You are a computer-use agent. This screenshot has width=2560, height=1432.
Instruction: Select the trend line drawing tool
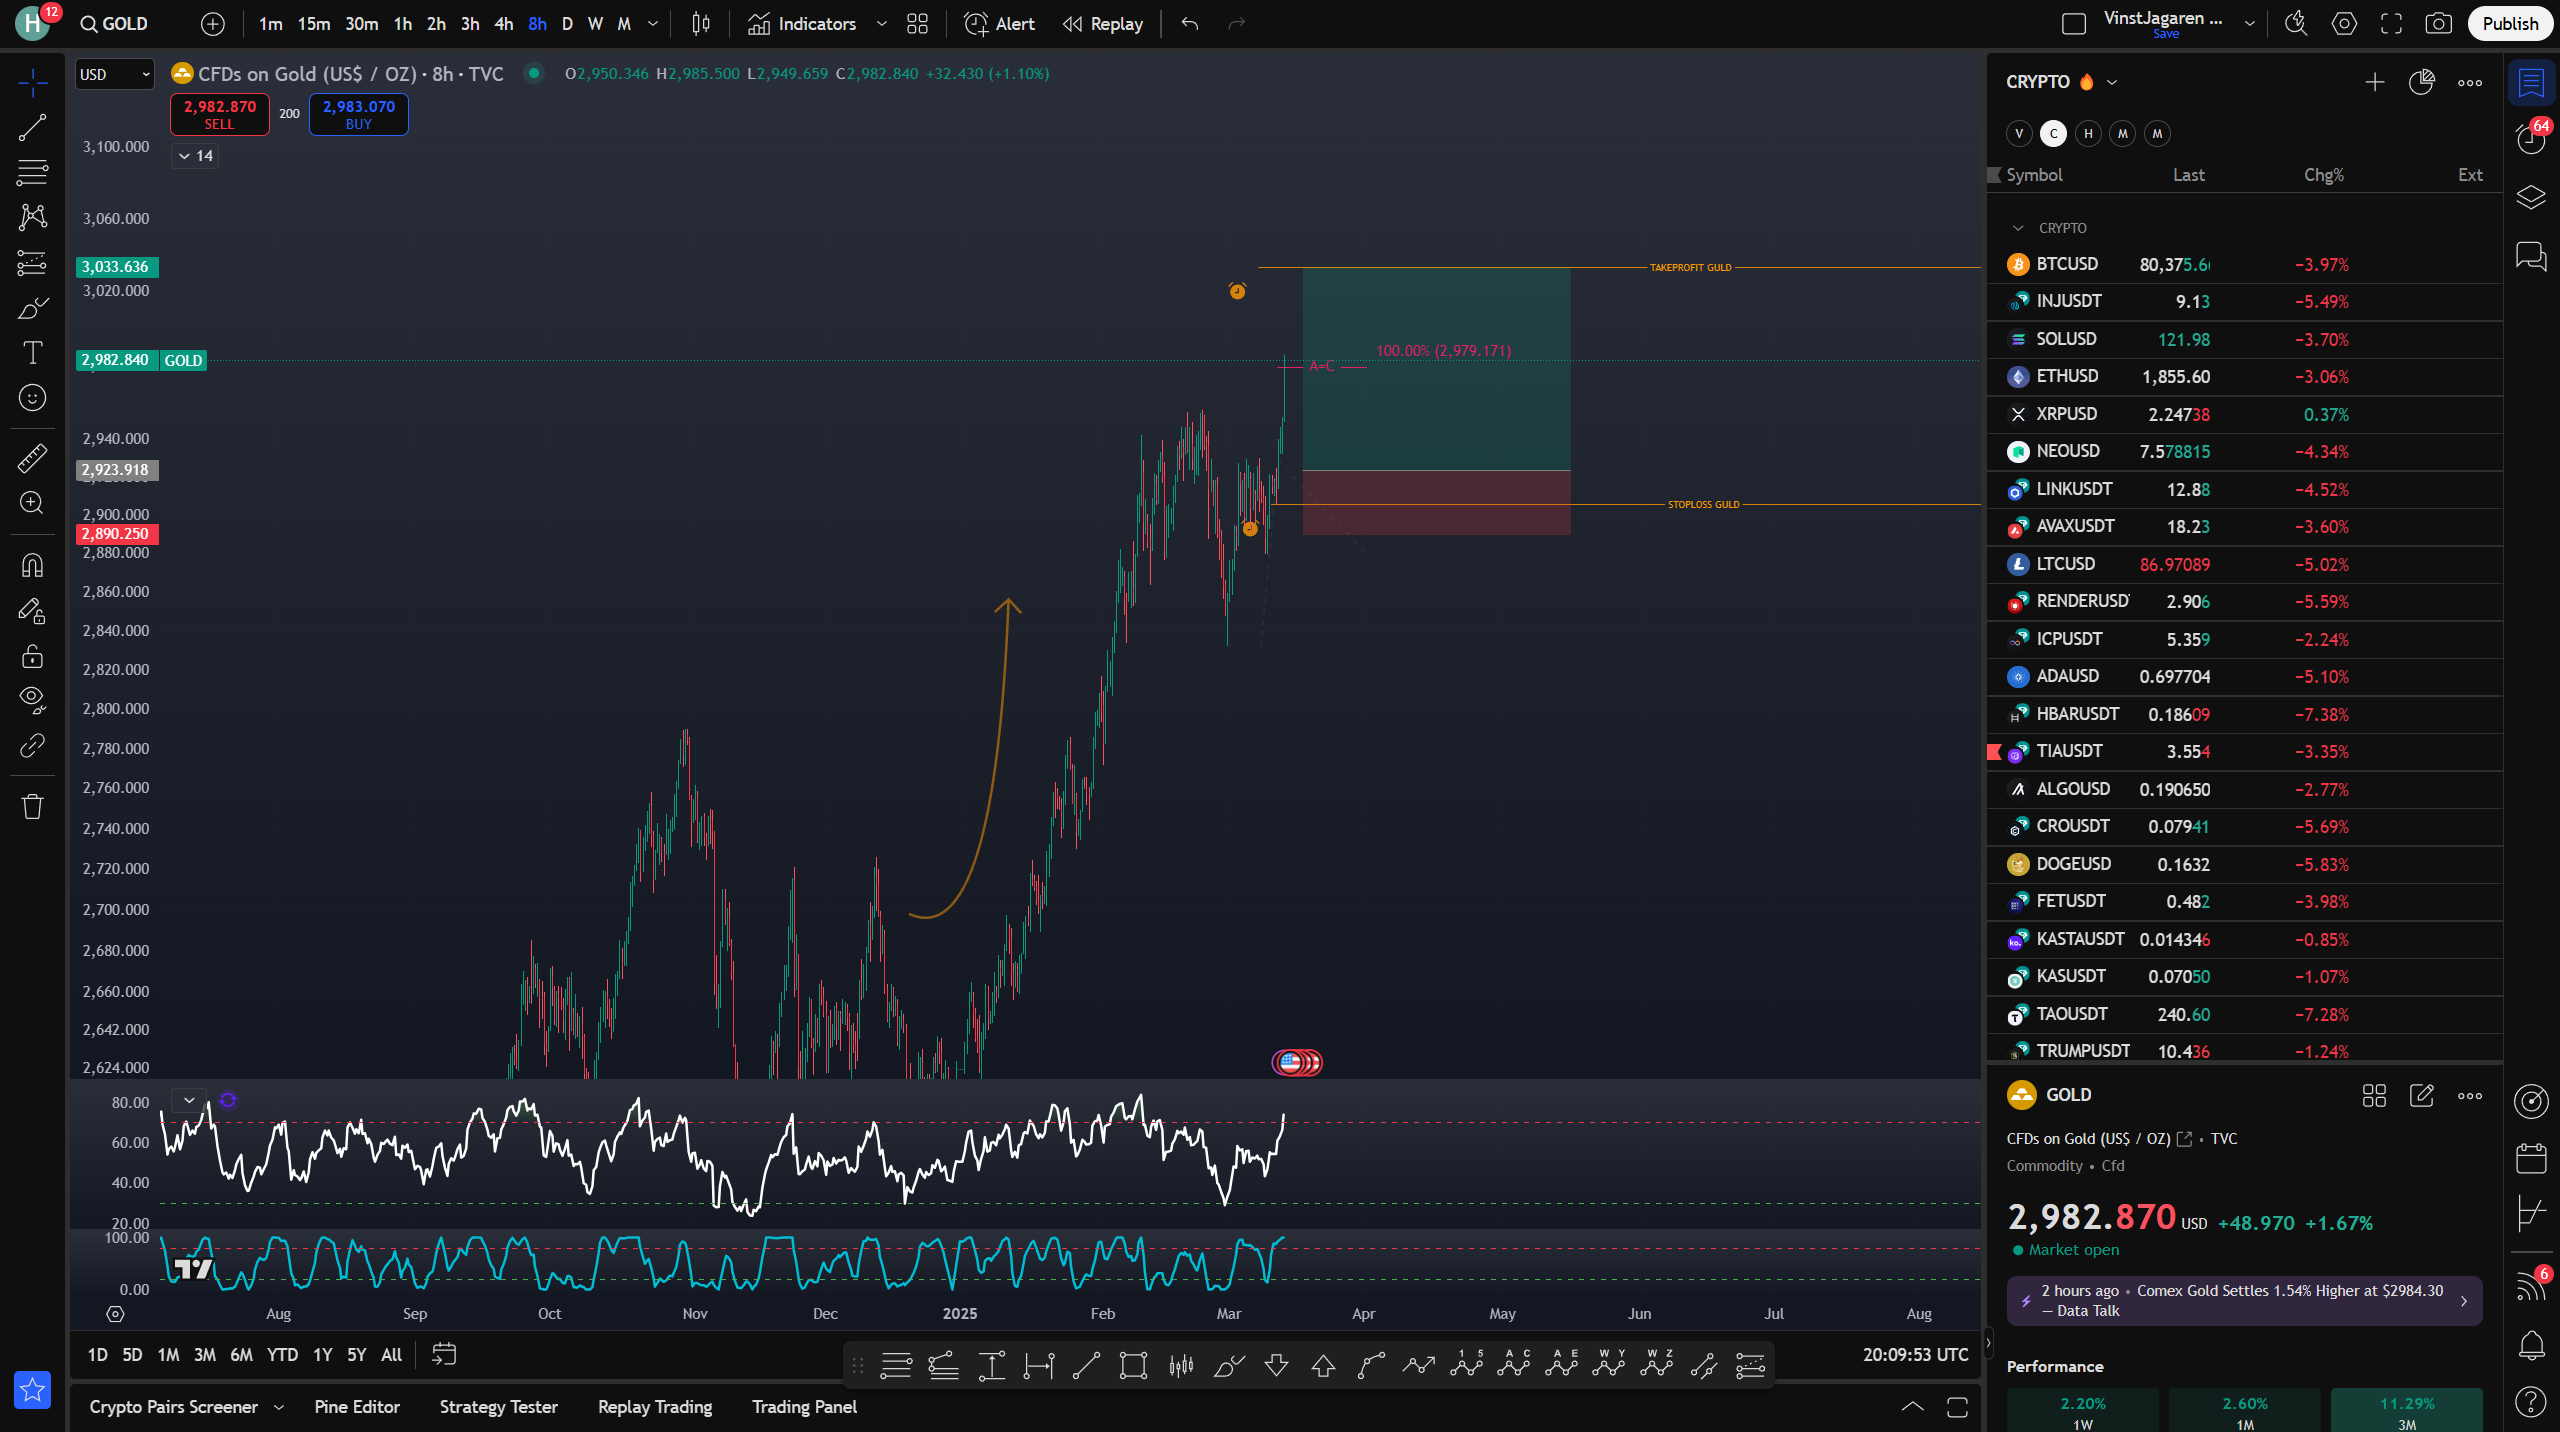[x=32, y=128]
